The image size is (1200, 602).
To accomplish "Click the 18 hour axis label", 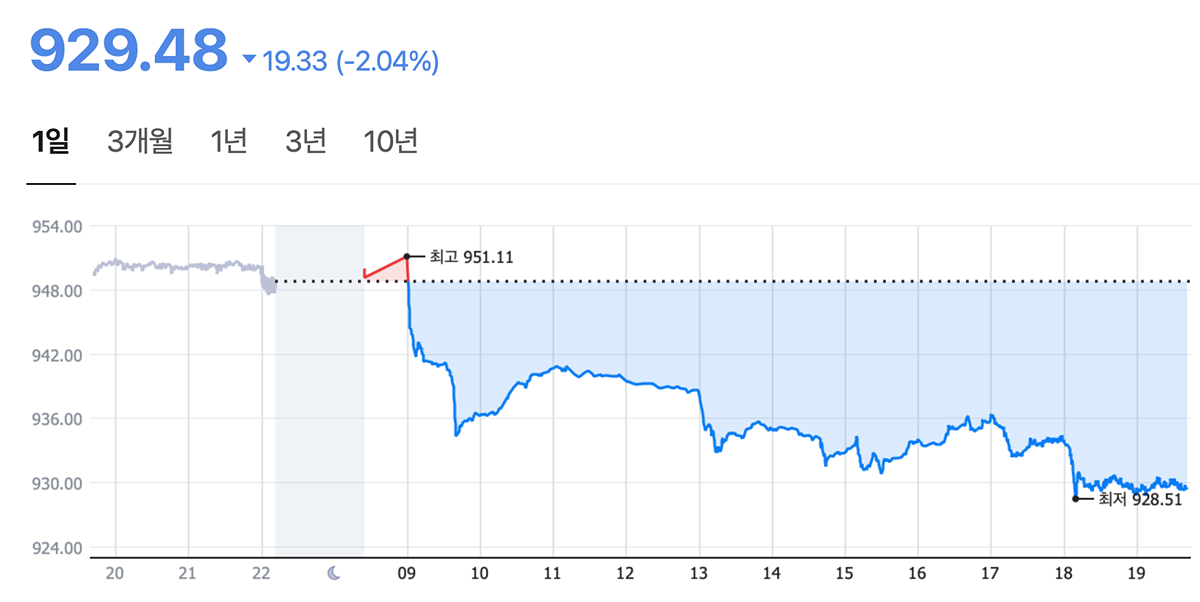I will 1062,573.
